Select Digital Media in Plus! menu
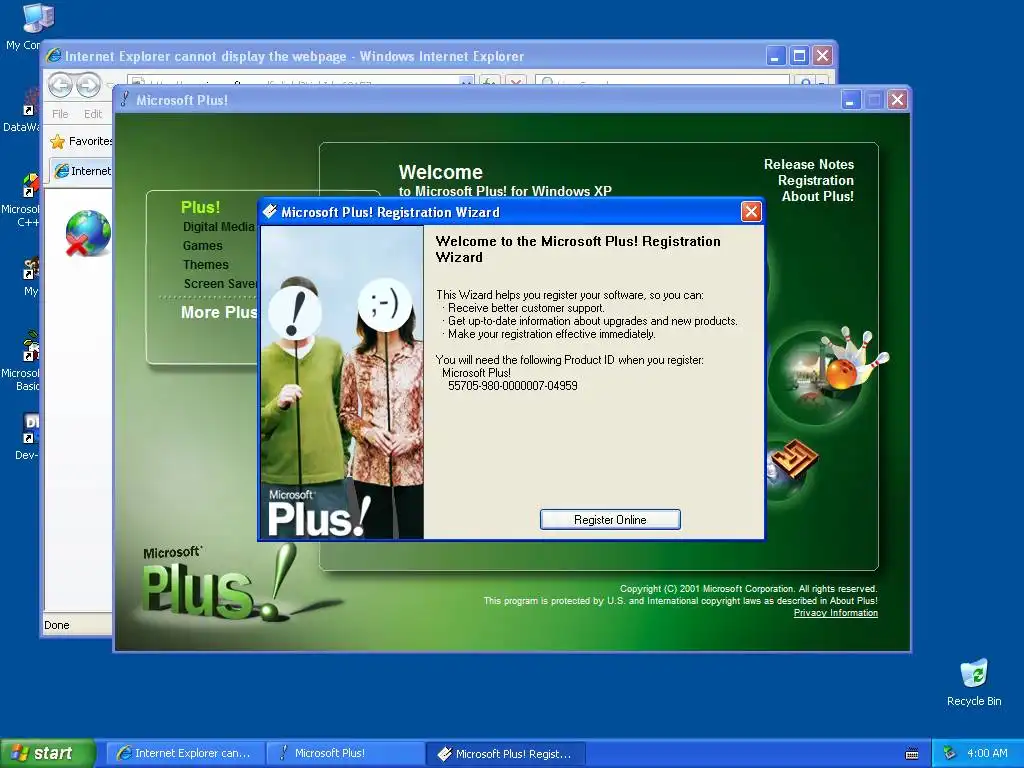The image size is (1024, 768). point(219,227)
